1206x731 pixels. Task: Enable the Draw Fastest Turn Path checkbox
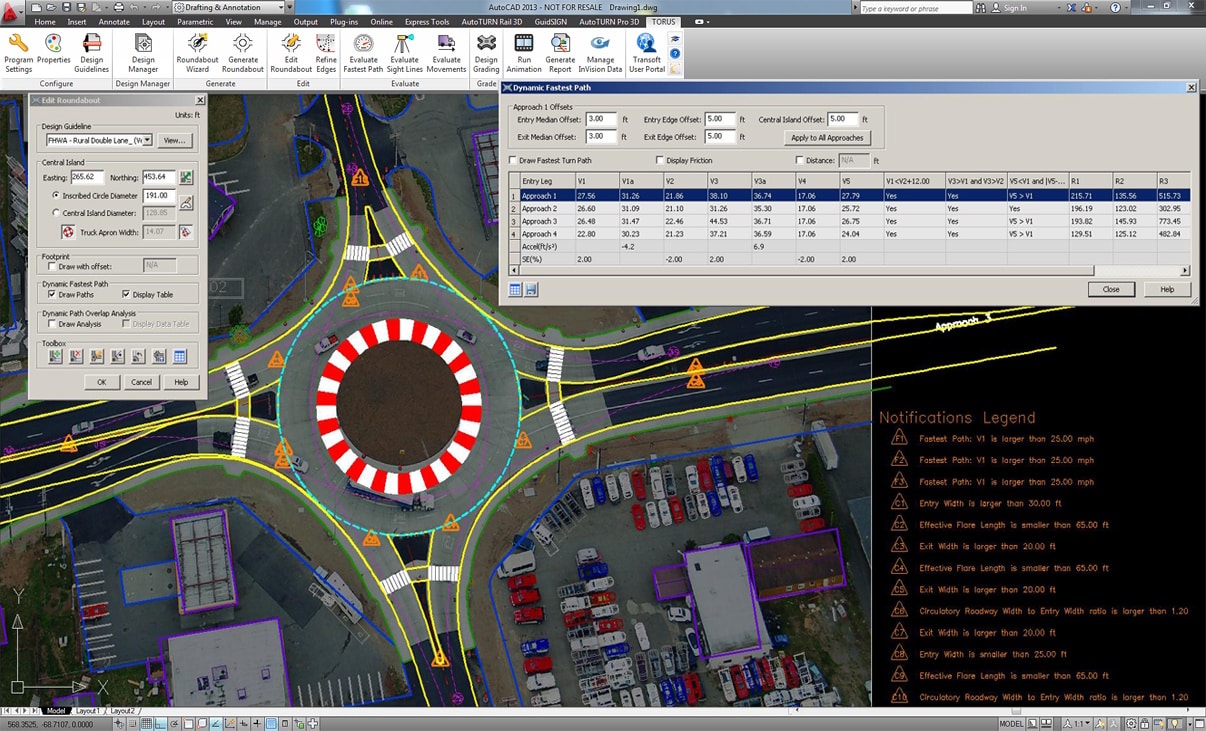514,160
